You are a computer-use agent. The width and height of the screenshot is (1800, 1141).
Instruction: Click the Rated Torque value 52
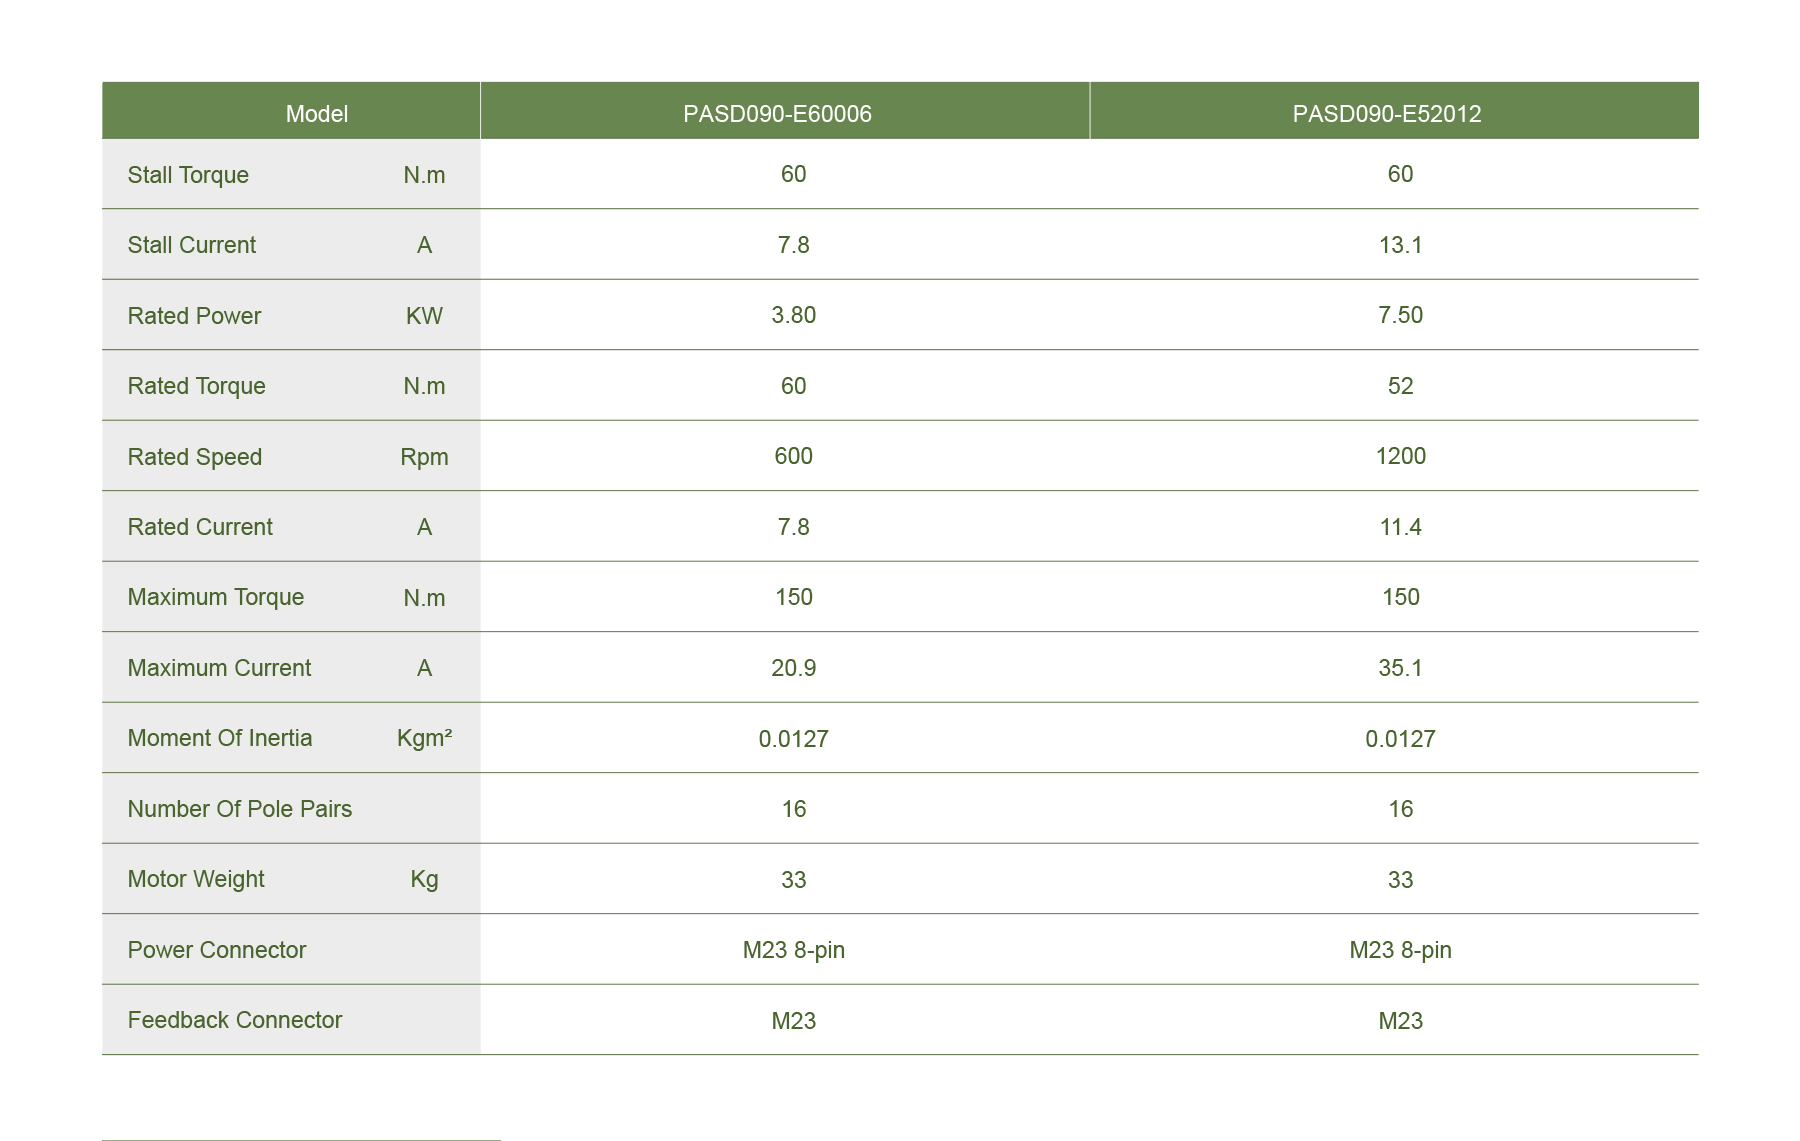coord(1400,386)
